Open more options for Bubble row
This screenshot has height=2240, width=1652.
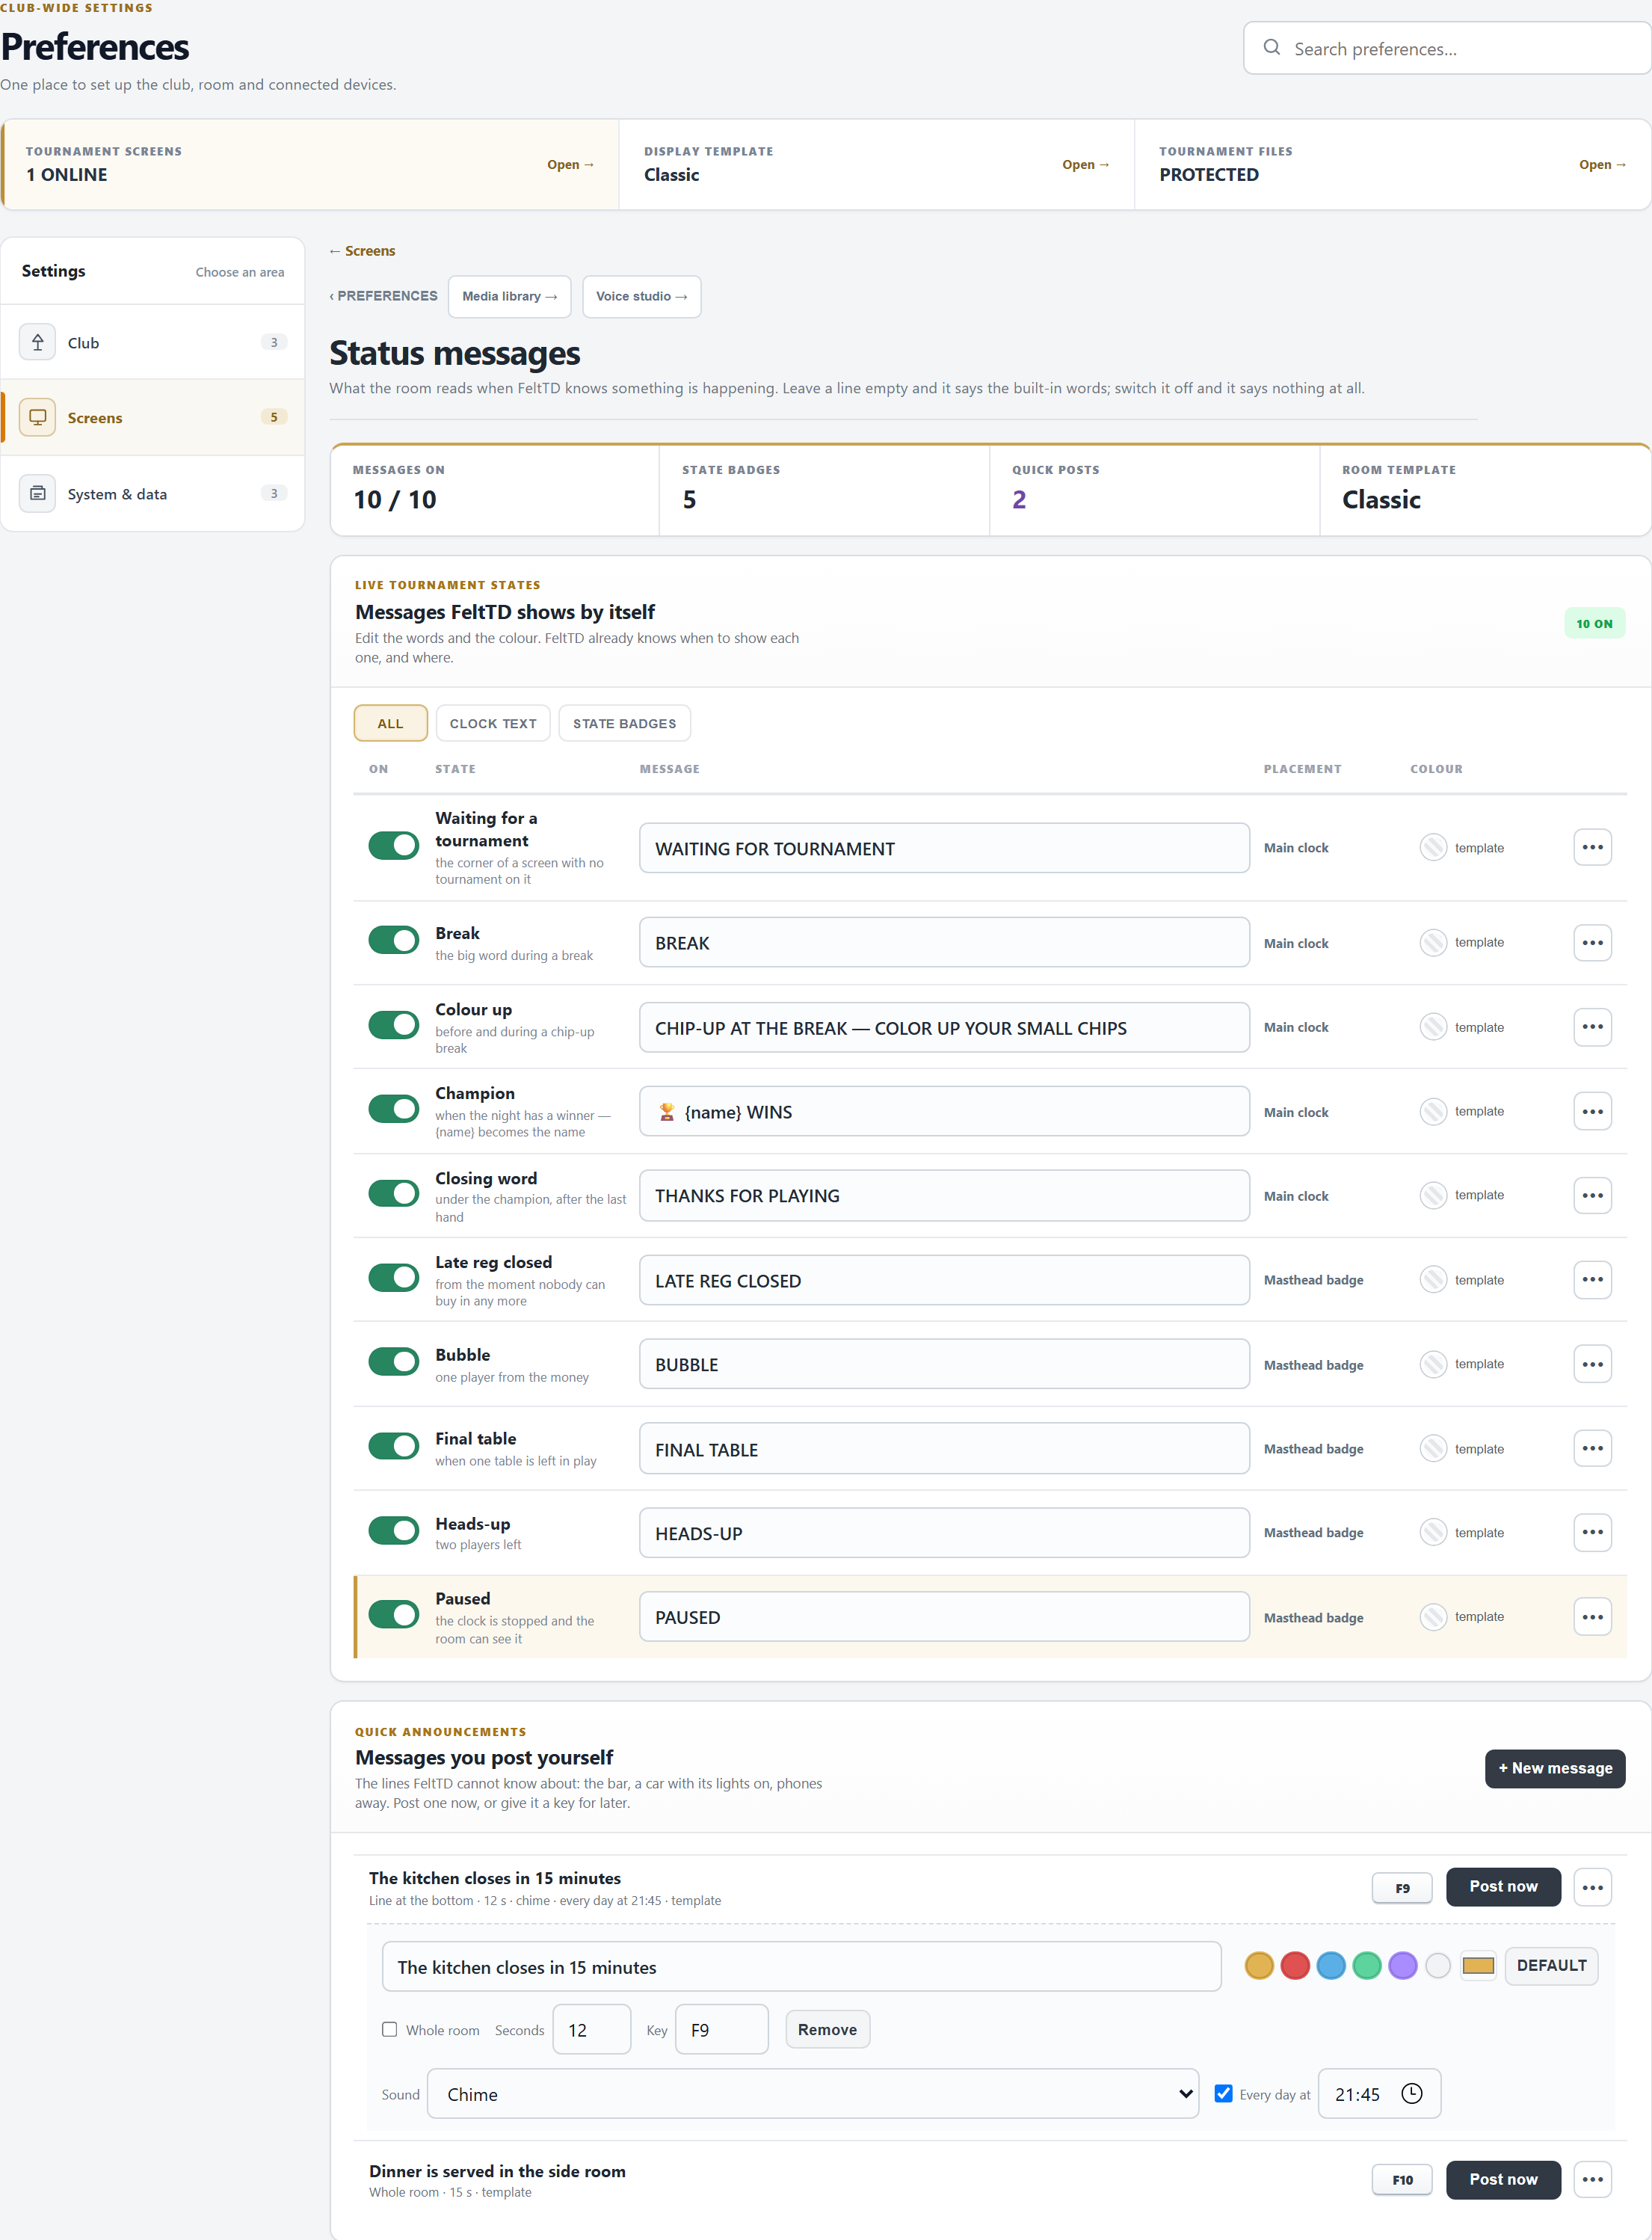tap(1592, 1364)
